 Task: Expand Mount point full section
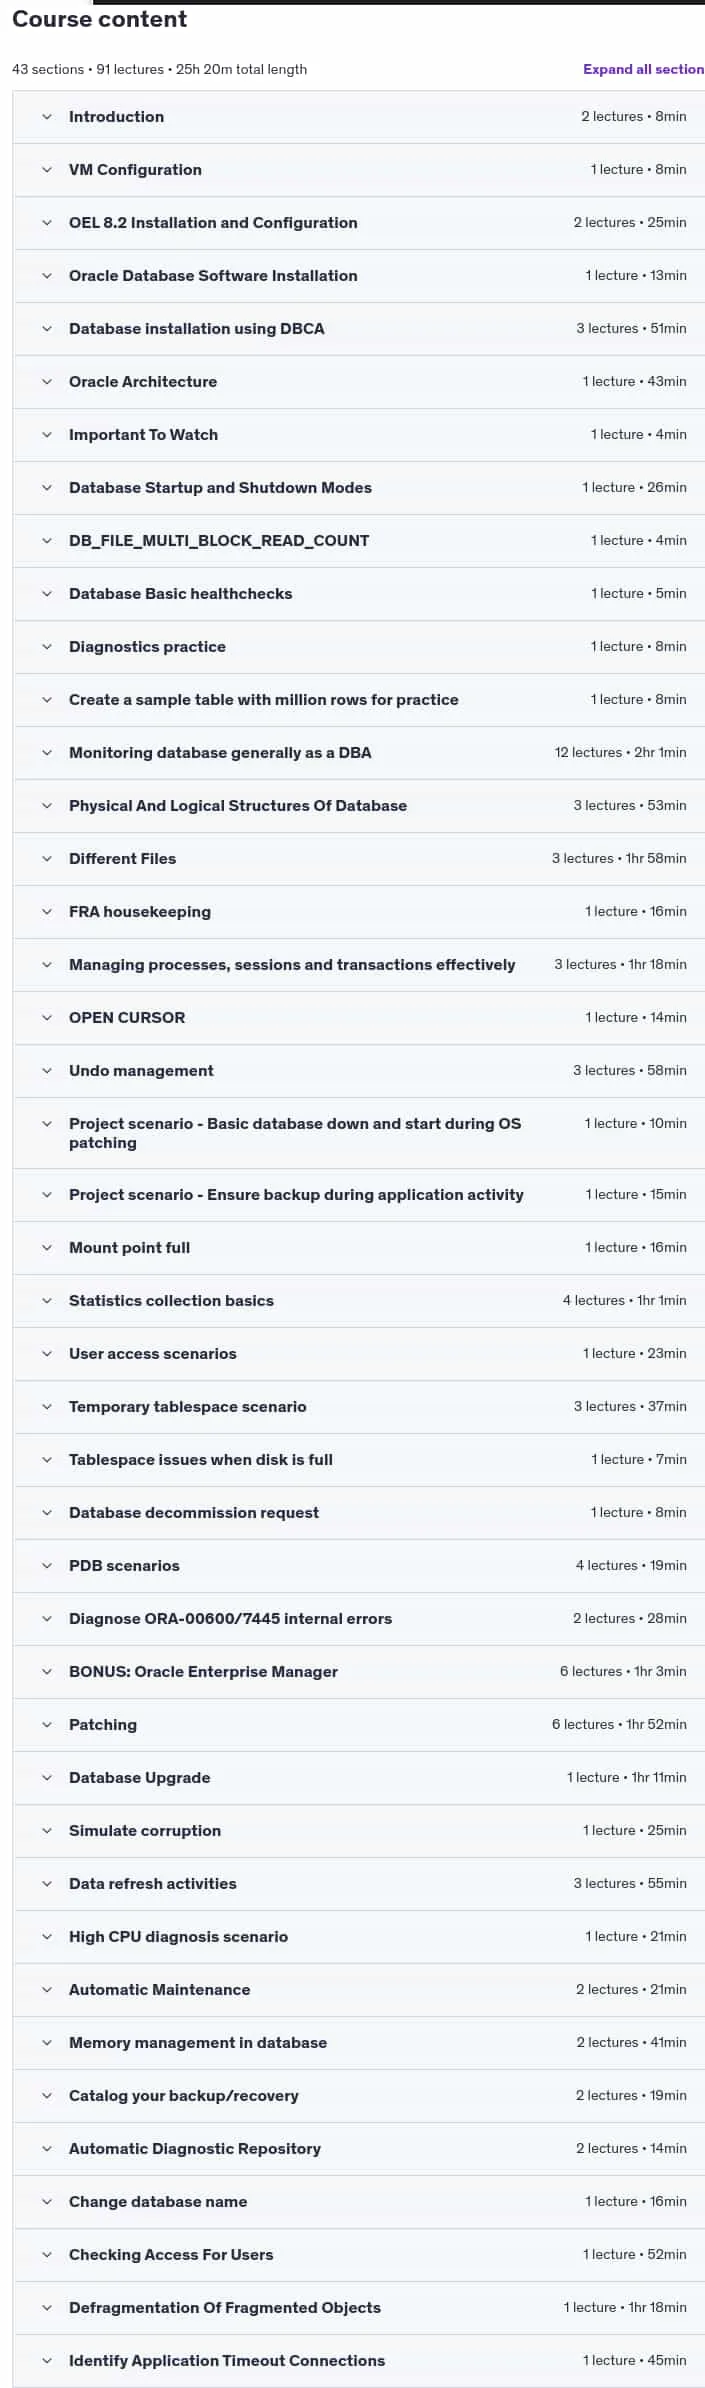(358, 1248)
